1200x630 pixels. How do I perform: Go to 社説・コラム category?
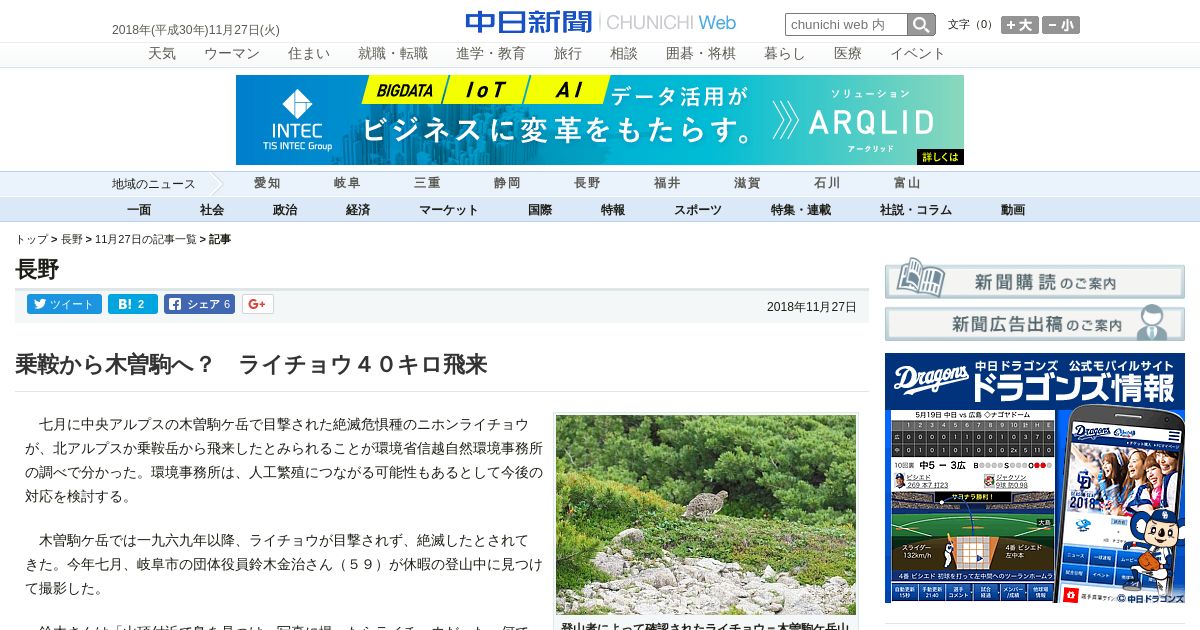pyautogui.click(x=916, y=210)
